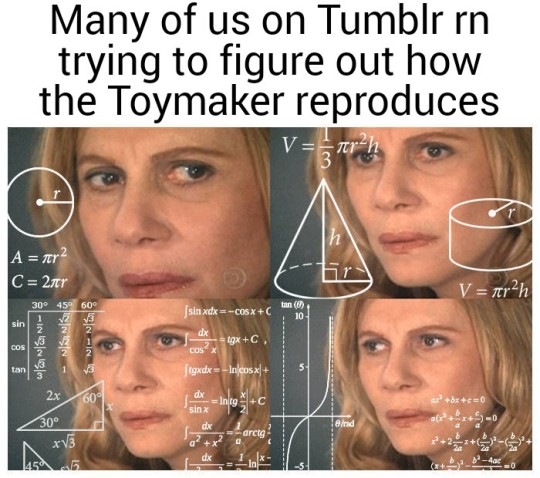Image resolution: width=540 pixels, height=478 pixels.
Task: Select the trig values table header 45°
Action: pos(64,305)
